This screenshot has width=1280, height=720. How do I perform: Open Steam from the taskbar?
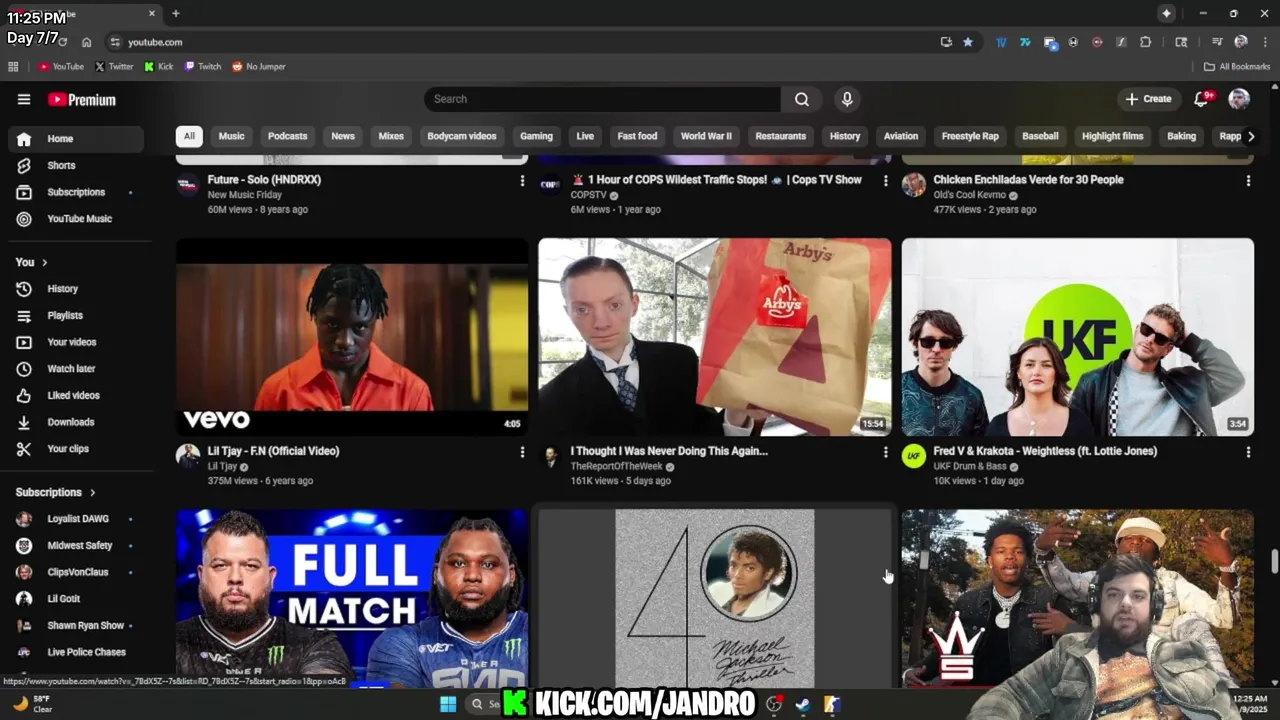802,704
